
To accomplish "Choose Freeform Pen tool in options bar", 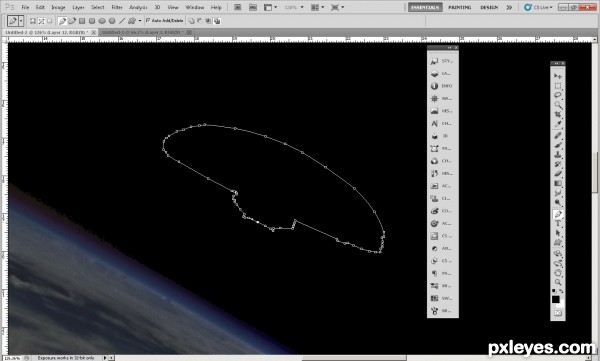I will (x=72, y=21).
